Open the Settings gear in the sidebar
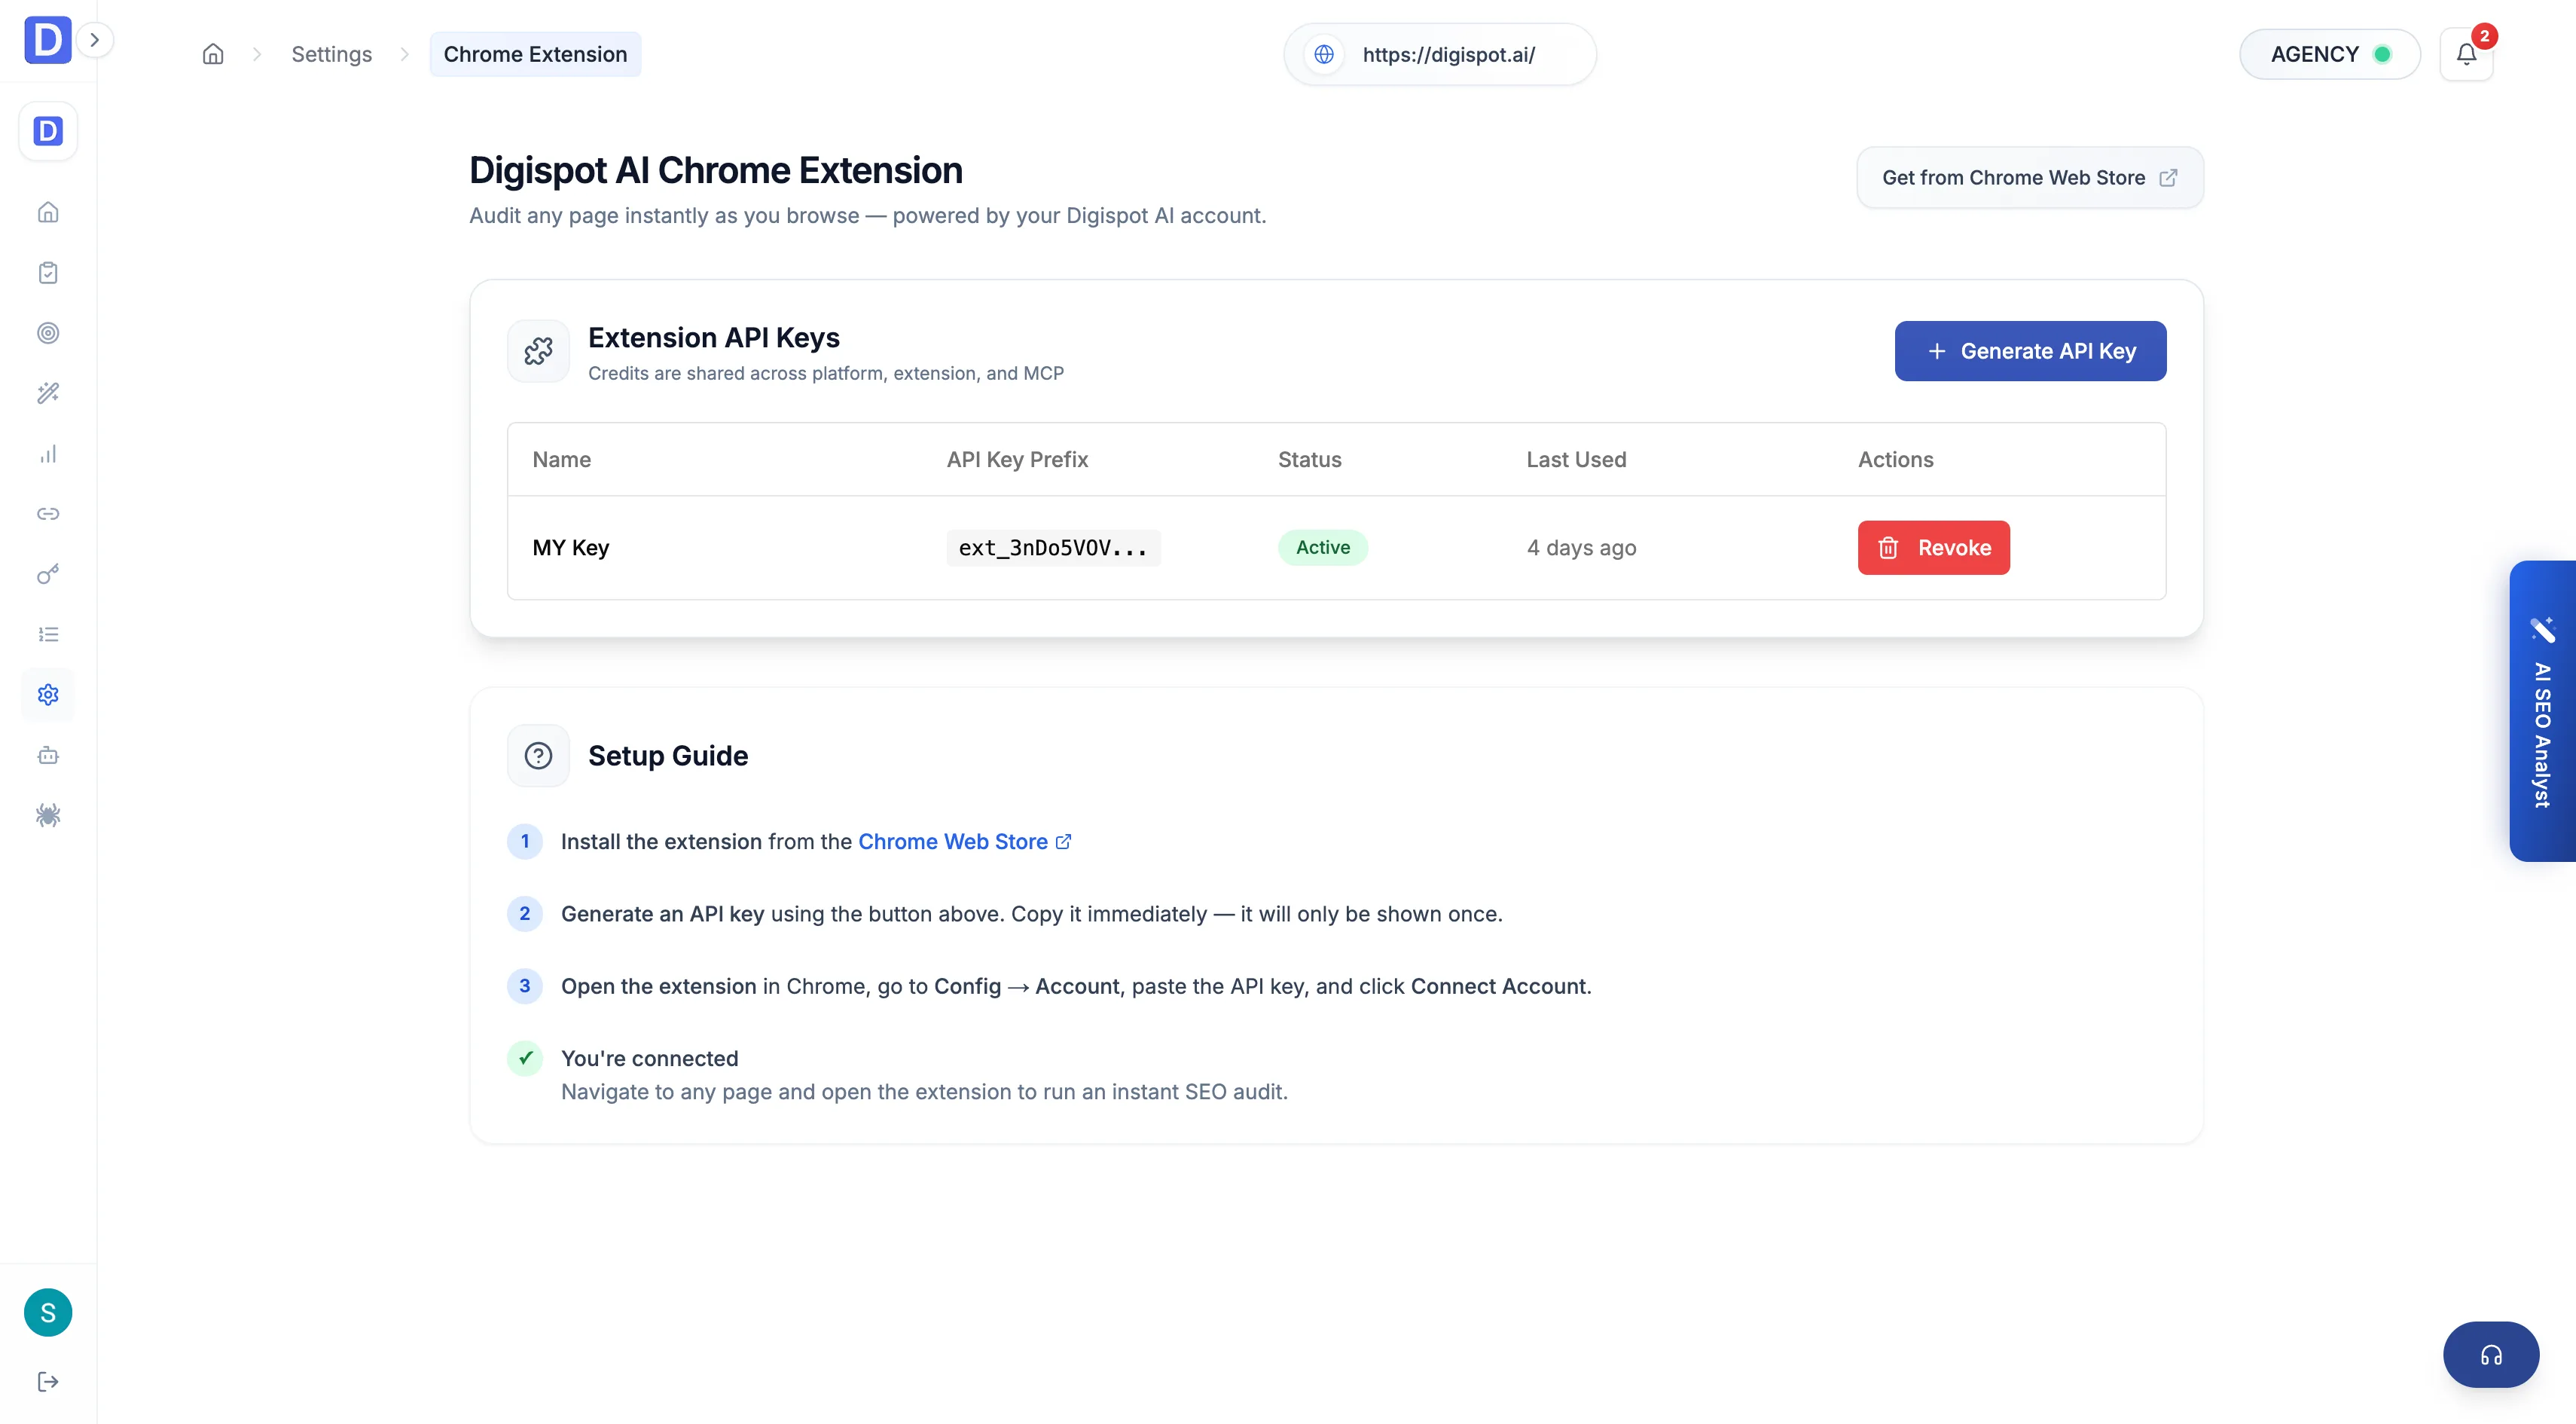 click(x=48, y=695)
